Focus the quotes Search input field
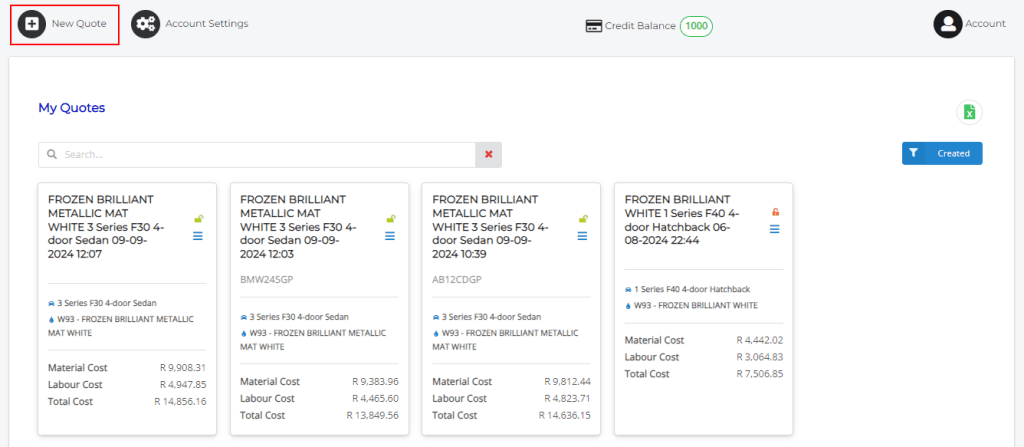 coord(260,155)
